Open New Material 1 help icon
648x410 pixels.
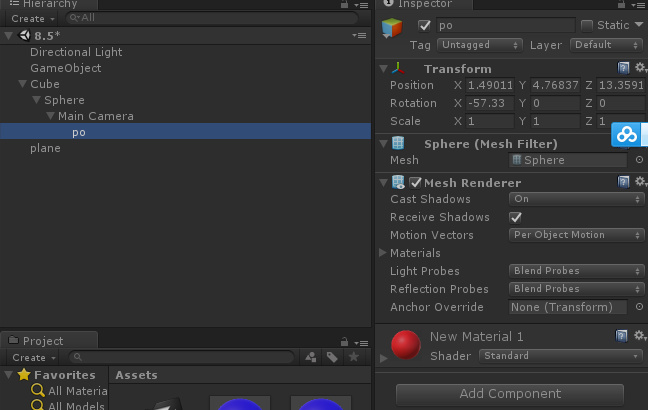621,336
